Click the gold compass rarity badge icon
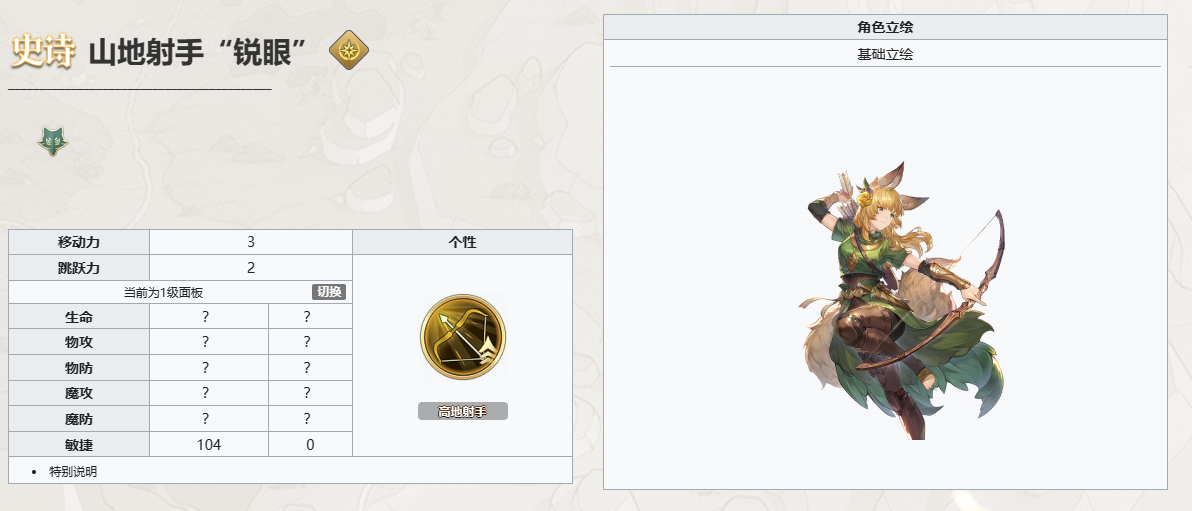1192x511 pixels. pos(349,50)
